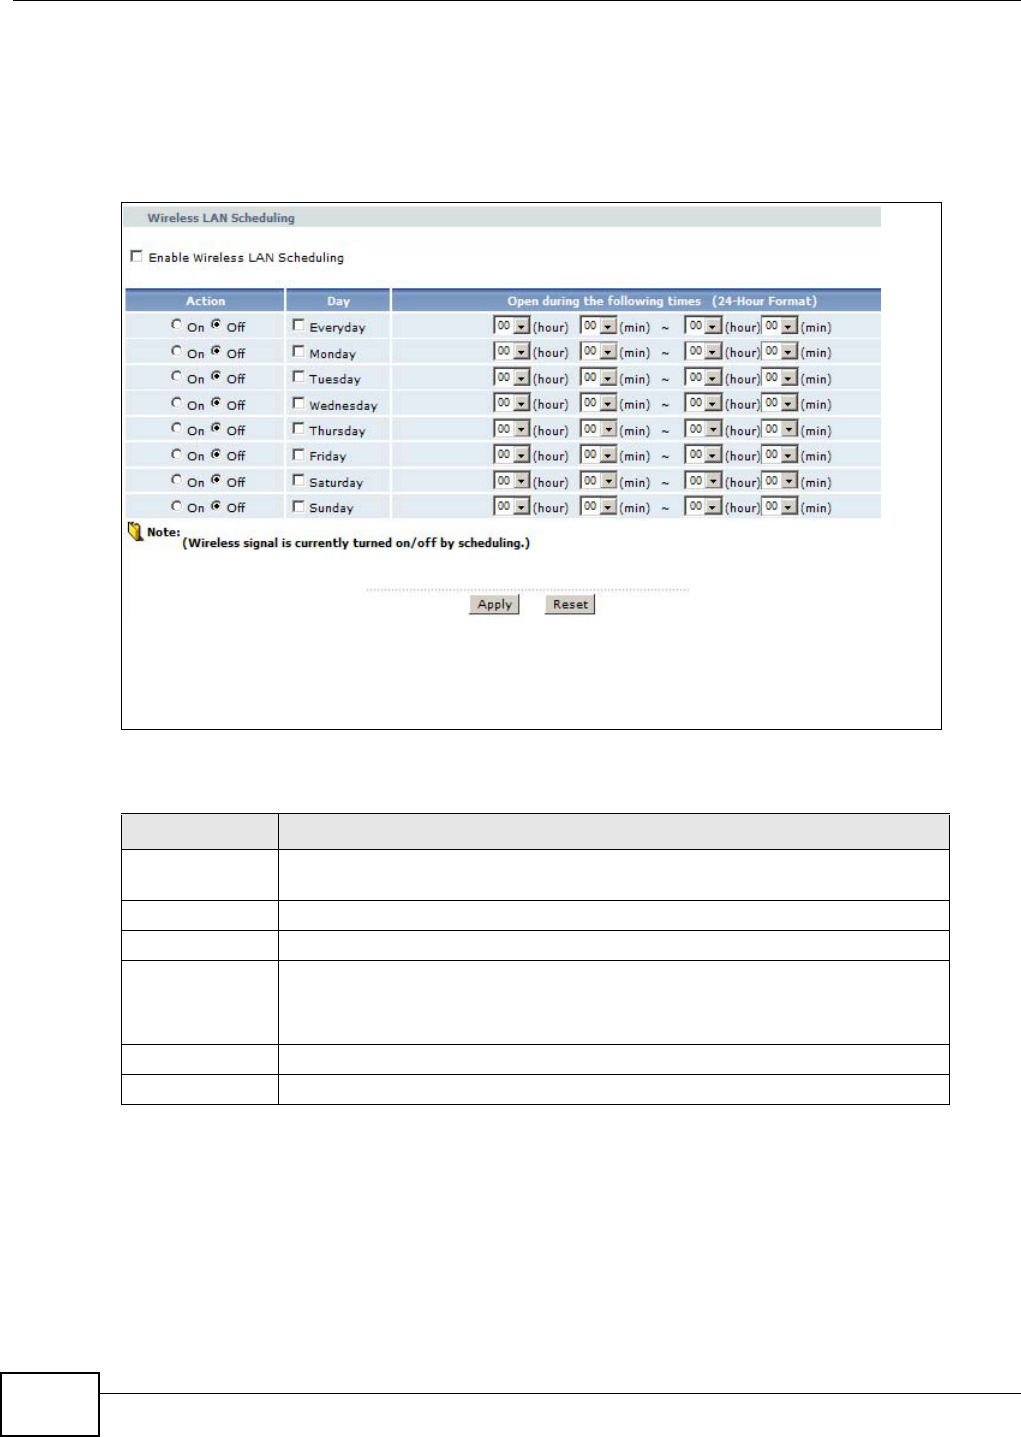Image resolution: width=1021 pixels, height=1437 pixels.
Task: Tick the Monday checkbox
Action: [x=298, y=351]
